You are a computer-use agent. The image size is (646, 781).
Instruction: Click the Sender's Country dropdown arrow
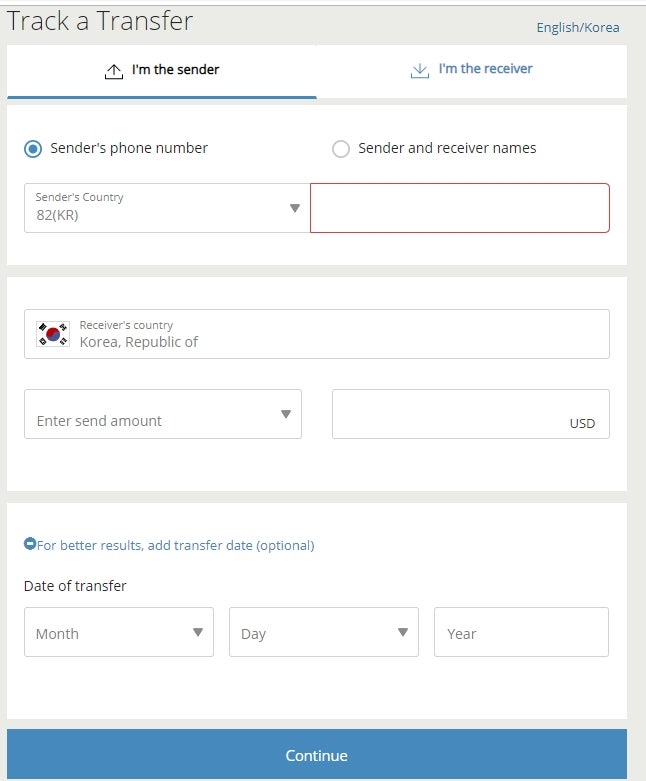295,208
